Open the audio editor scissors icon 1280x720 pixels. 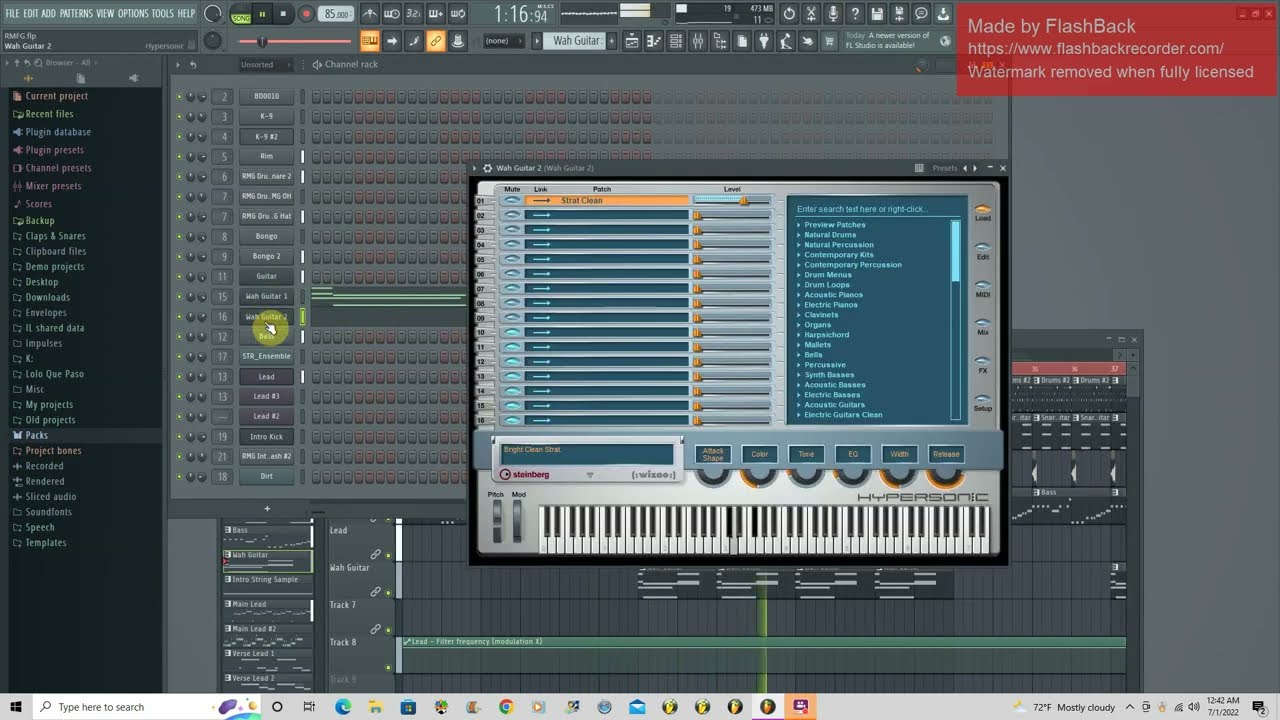(811, 14)
